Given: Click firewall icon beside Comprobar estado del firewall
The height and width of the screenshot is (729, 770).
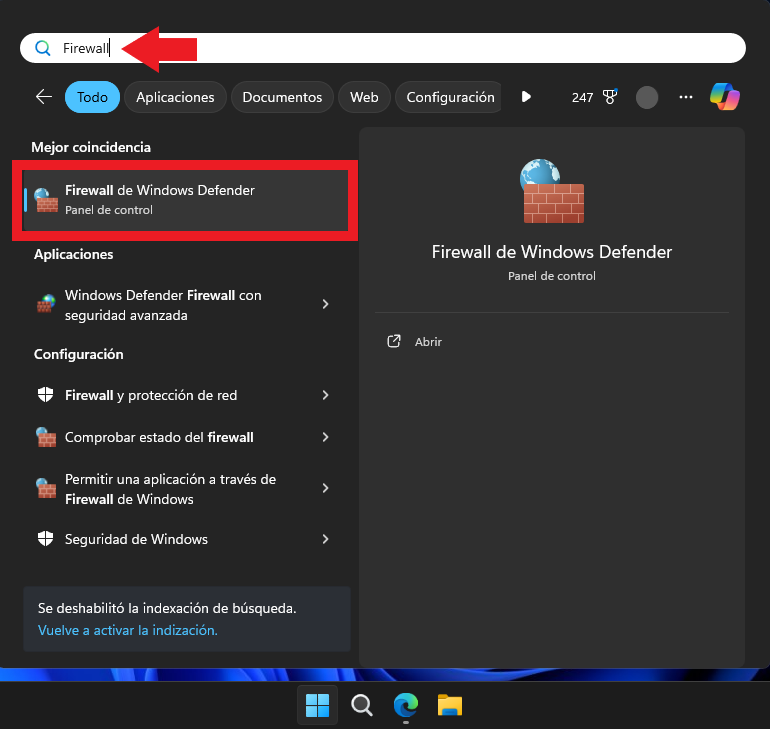Looking at the screenshot, I should pyautogui.click(x=46, y=437).
